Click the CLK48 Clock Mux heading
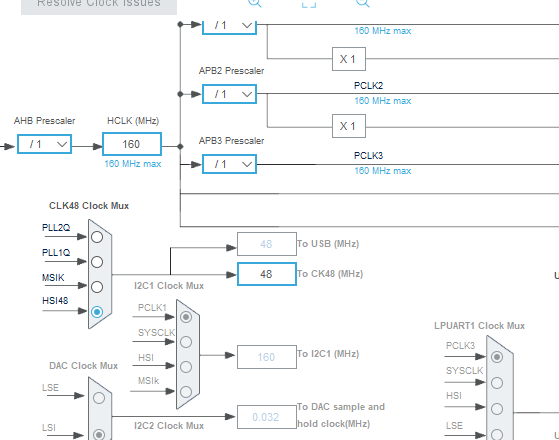The width and height of the screenshot is (559, 440). coord(89,206)
